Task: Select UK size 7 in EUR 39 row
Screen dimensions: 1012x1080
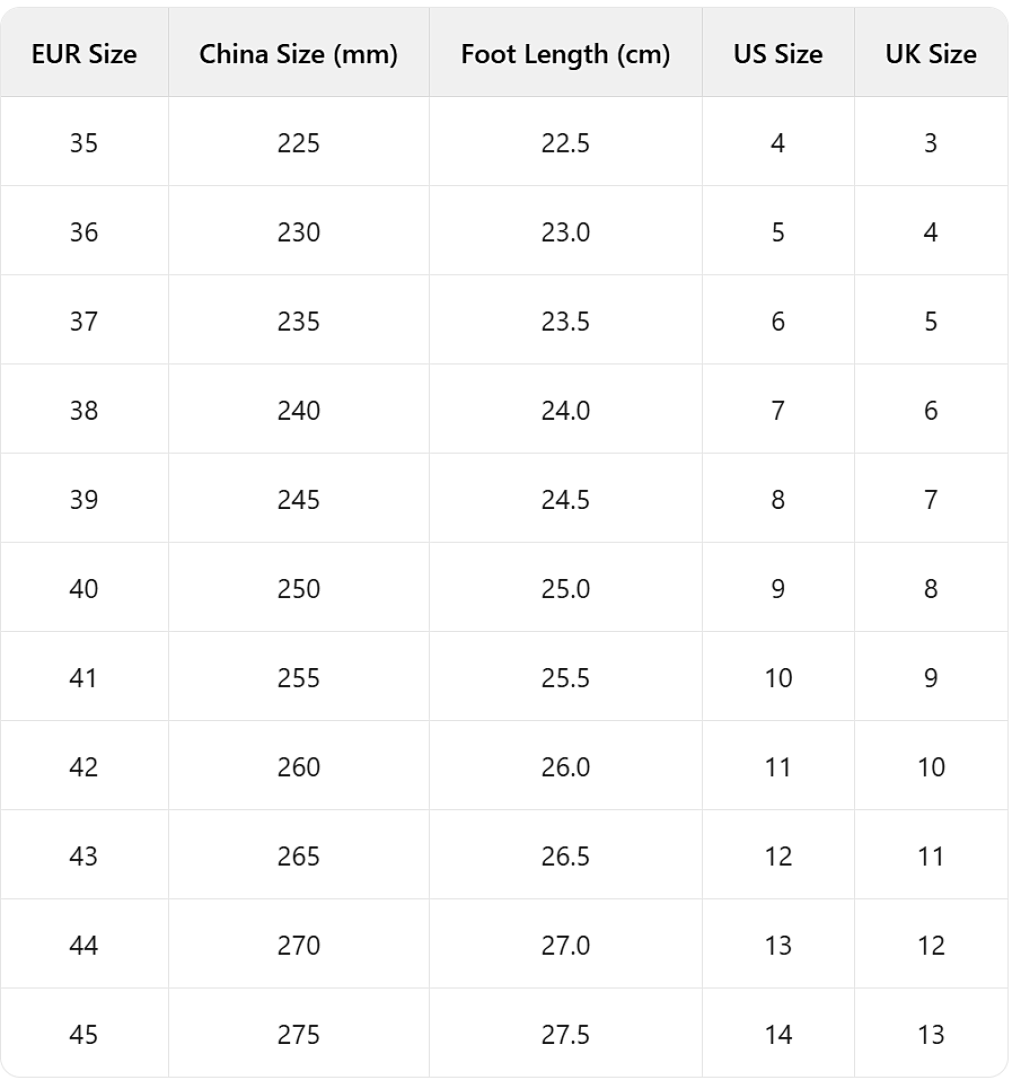Action: click(930, 499)
